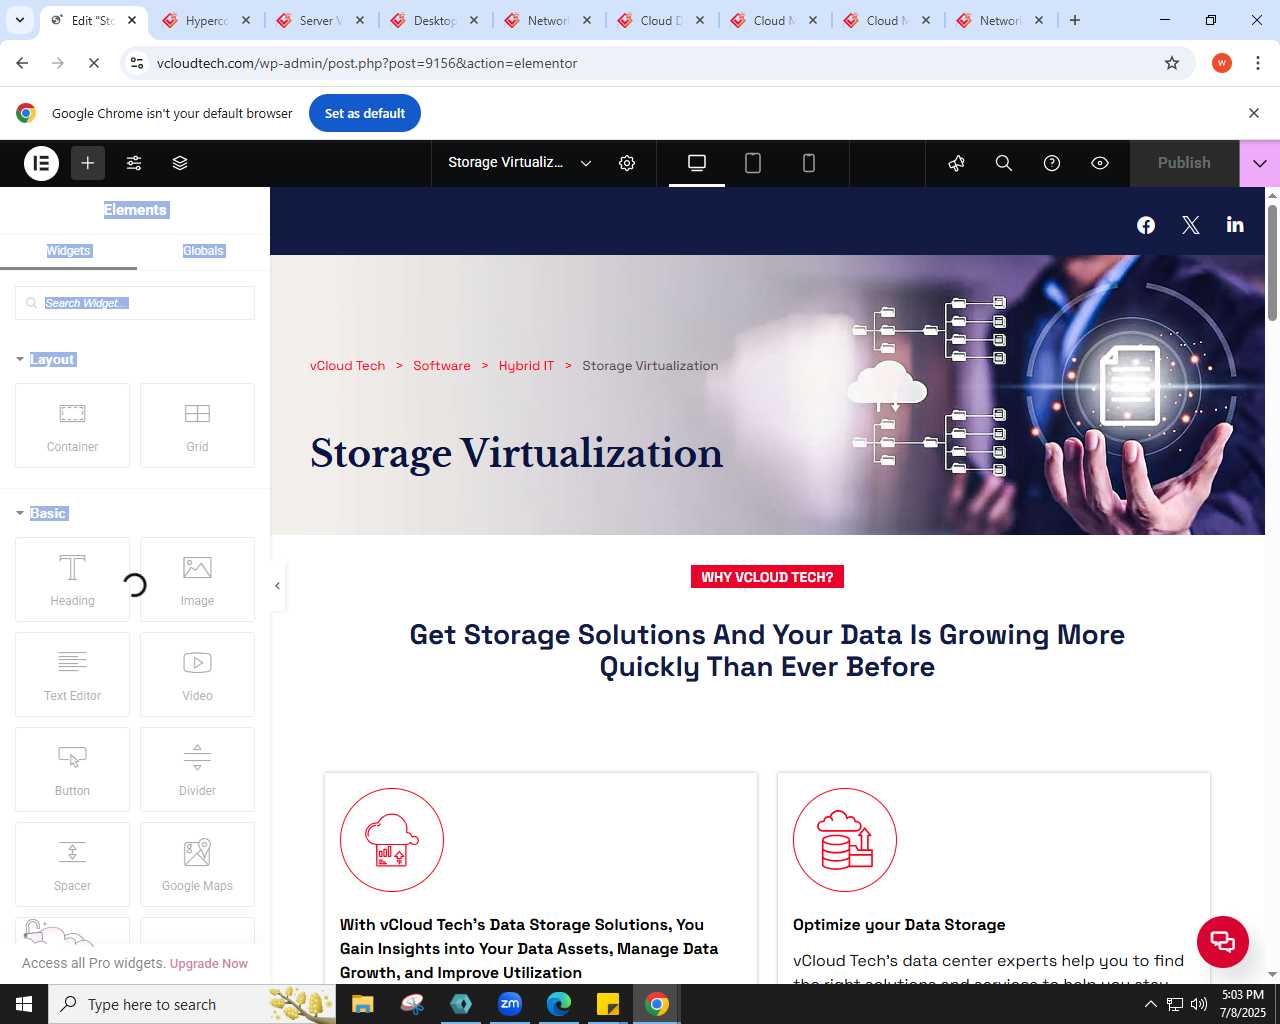This screenshot has width=1280, height=1024.
Task: Select the Text Editor widget
Action: tap(72, 674)
